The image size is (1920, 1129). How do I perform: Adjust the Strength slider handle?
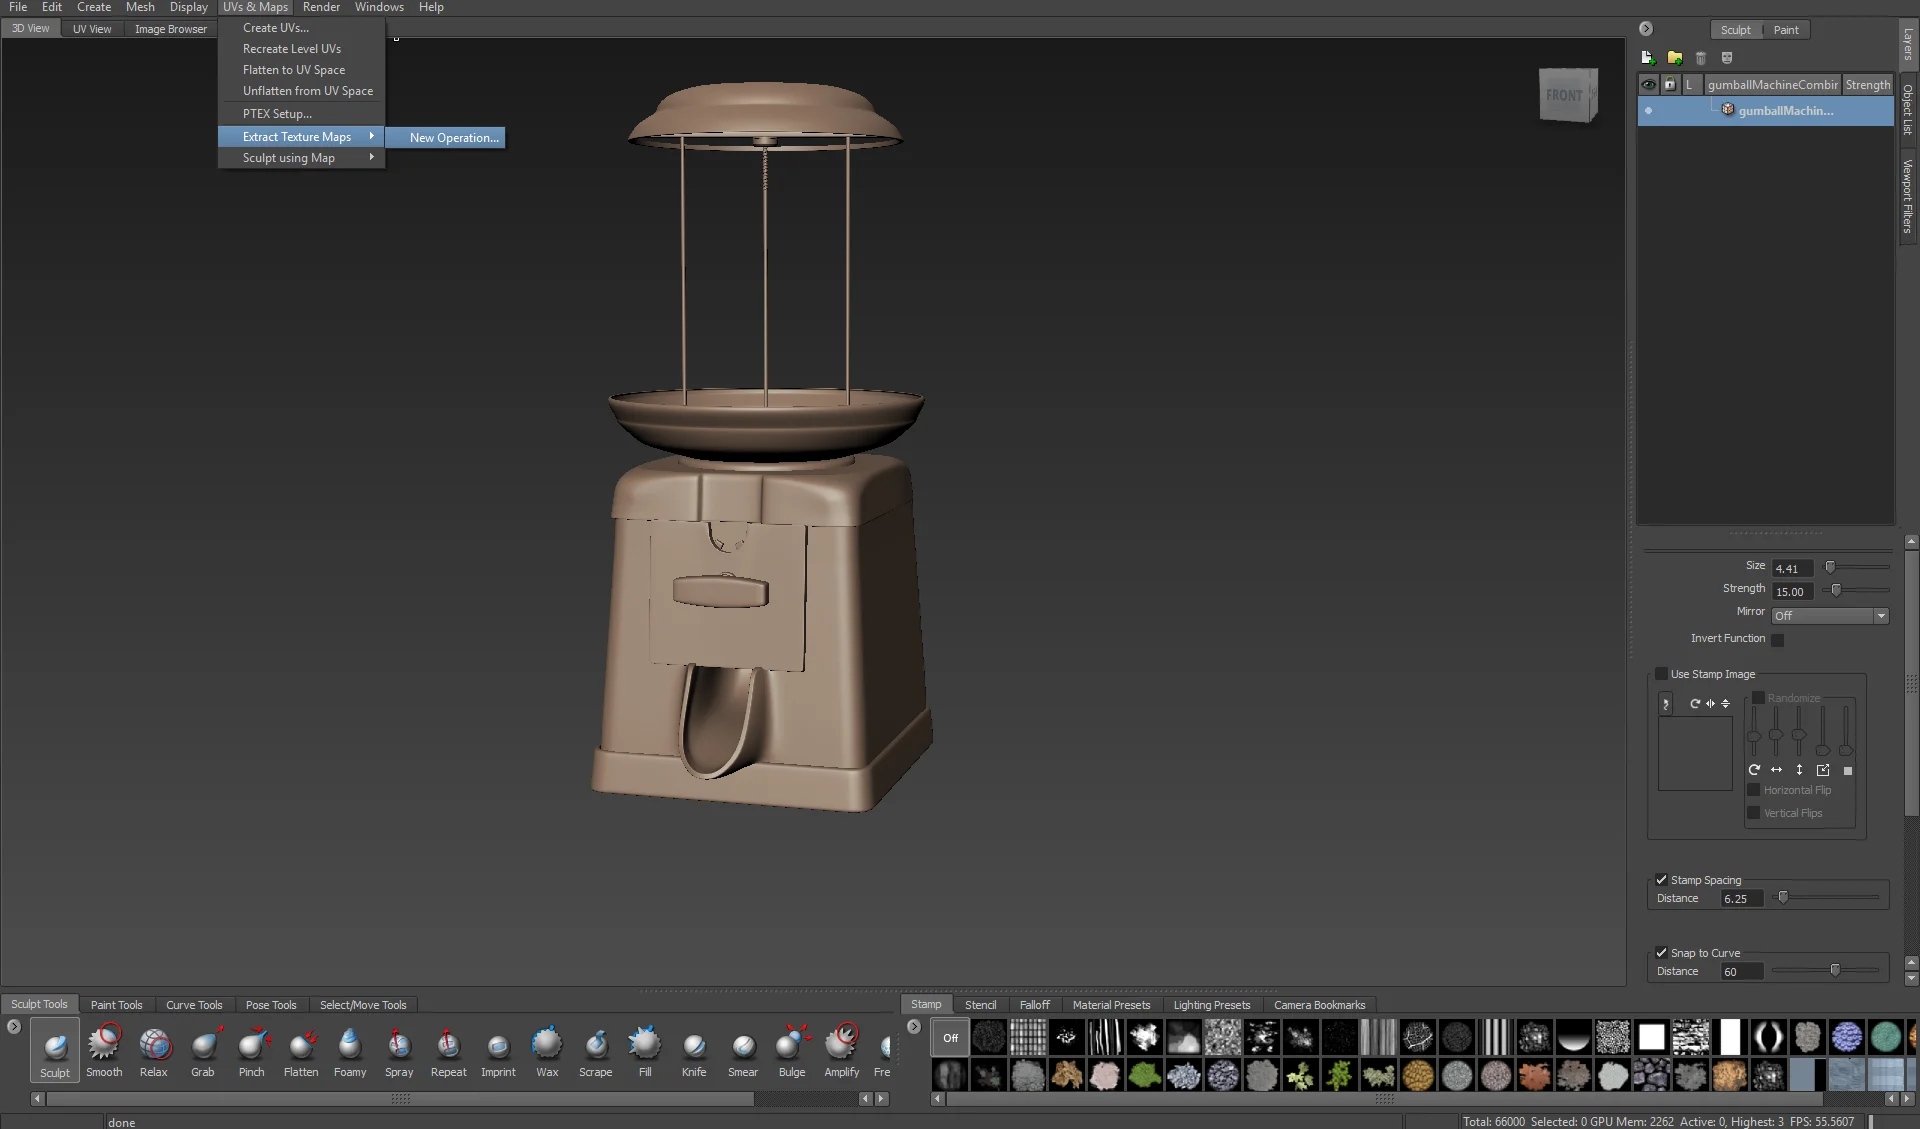(x=1836, y=590)
